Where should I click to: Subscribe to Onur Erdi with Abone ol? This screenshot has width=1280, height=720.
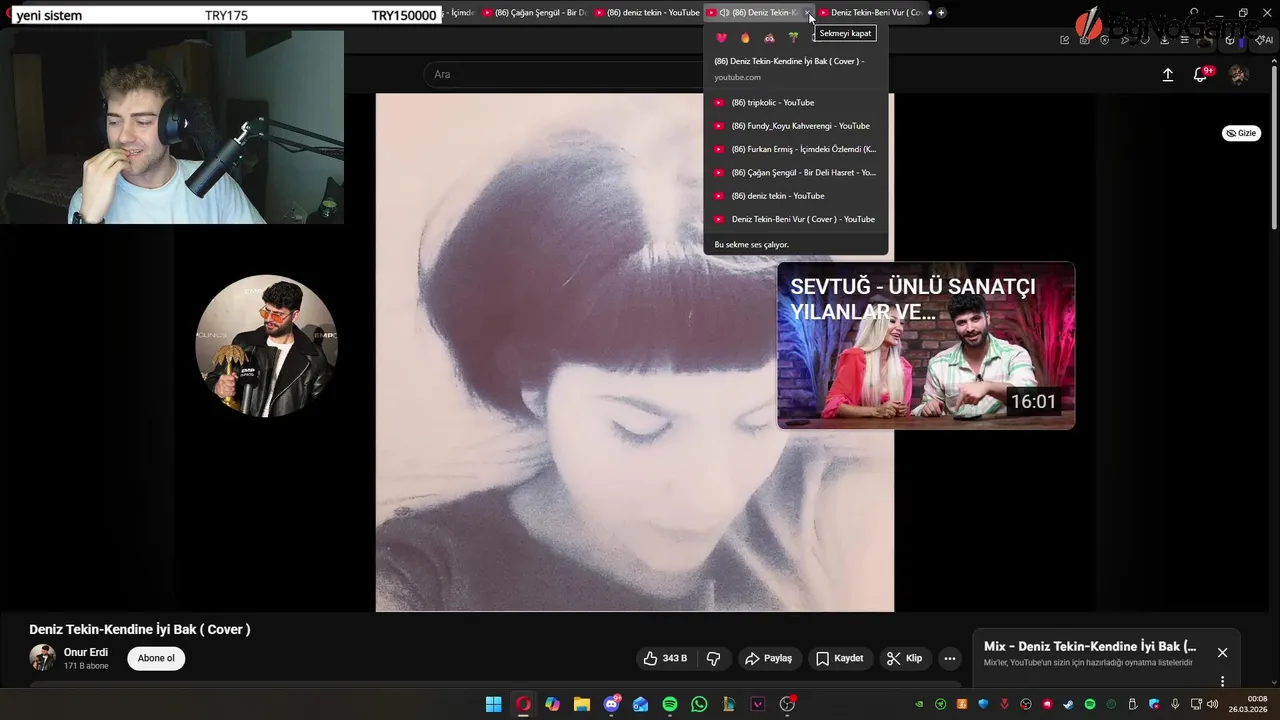pos(156,658)
